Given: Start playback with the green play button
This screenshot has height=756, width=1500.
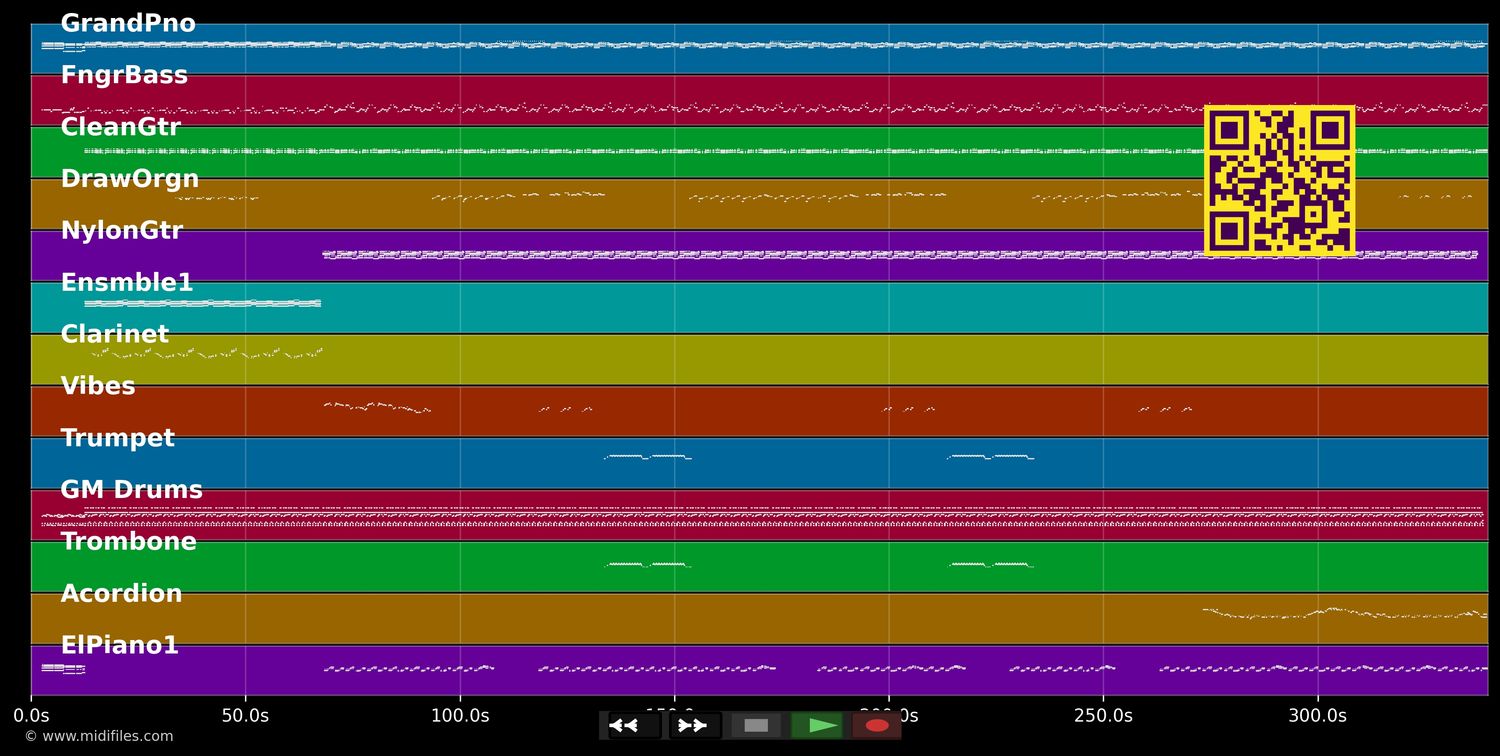Looking at the screenshot, I should pos(818,725).
